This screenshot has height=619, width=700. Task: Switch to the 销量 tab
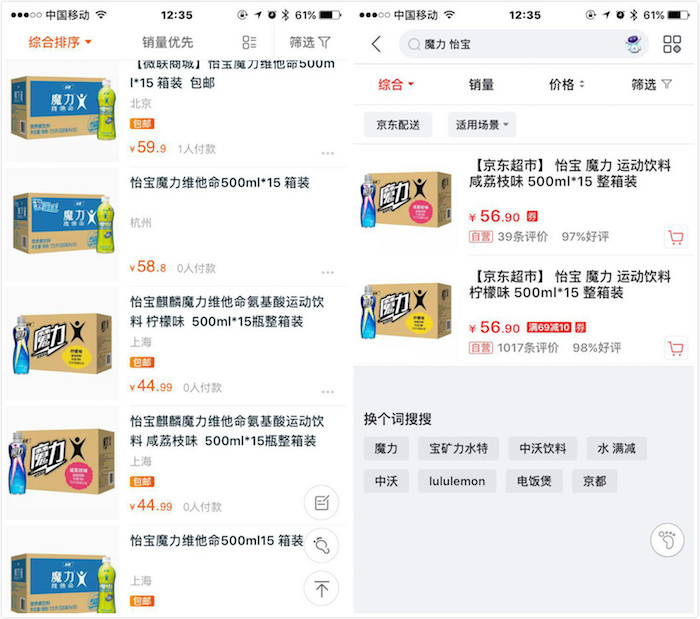tap(481, 85)
